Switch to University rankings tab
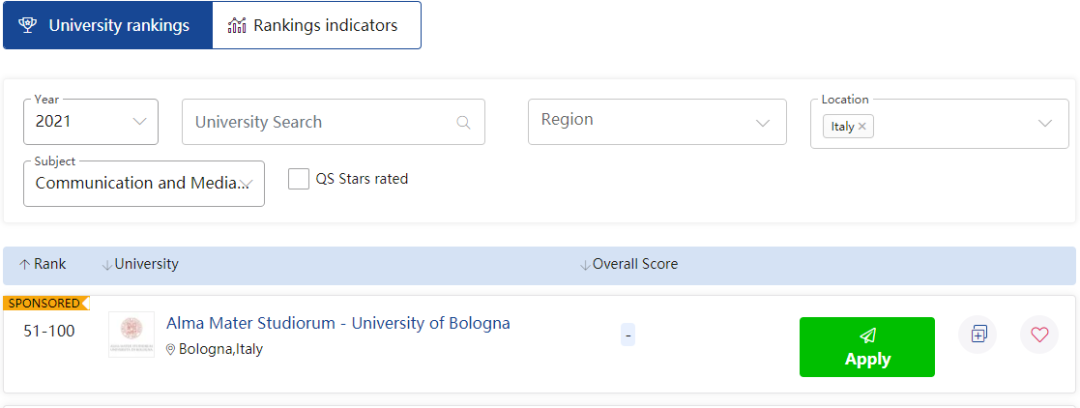This screenshot has height=408, width=1080. (108, 26)
